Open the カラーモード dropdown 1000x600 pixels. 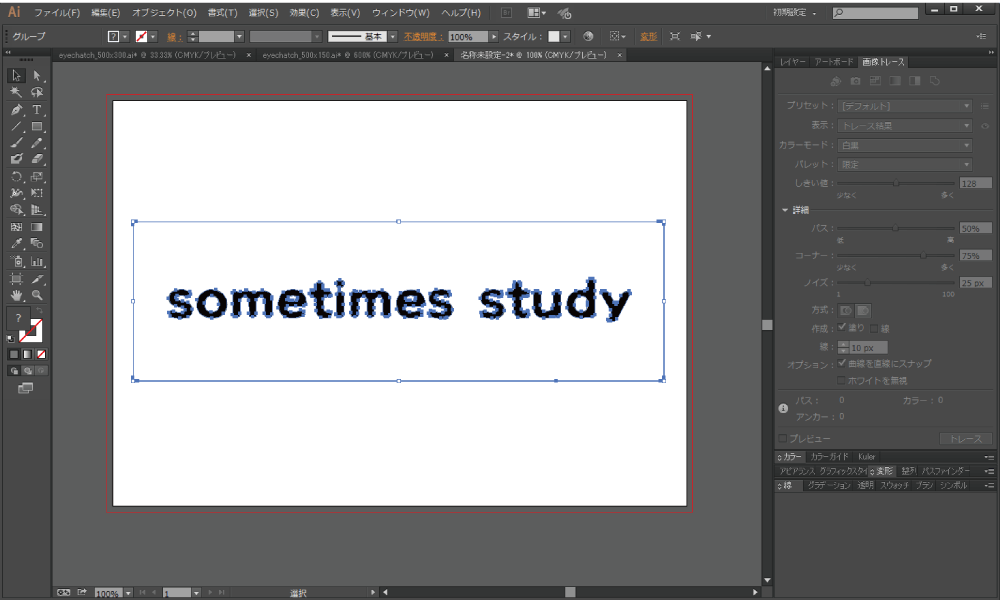(905, 145)
